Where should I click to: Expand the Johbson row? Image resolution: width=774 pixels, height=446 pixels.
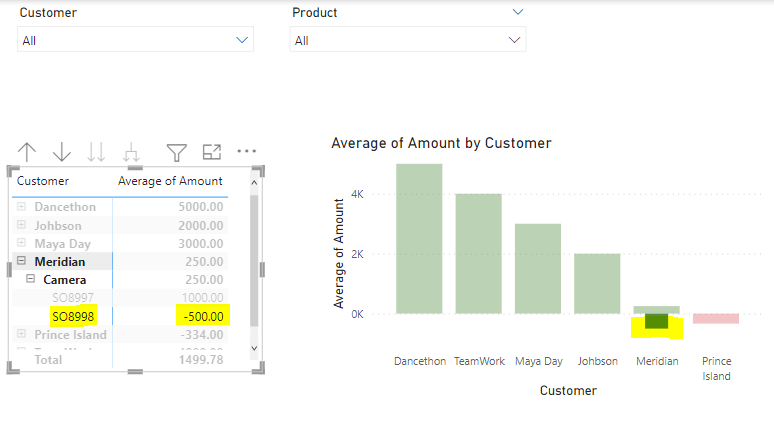tap(21, 225)
